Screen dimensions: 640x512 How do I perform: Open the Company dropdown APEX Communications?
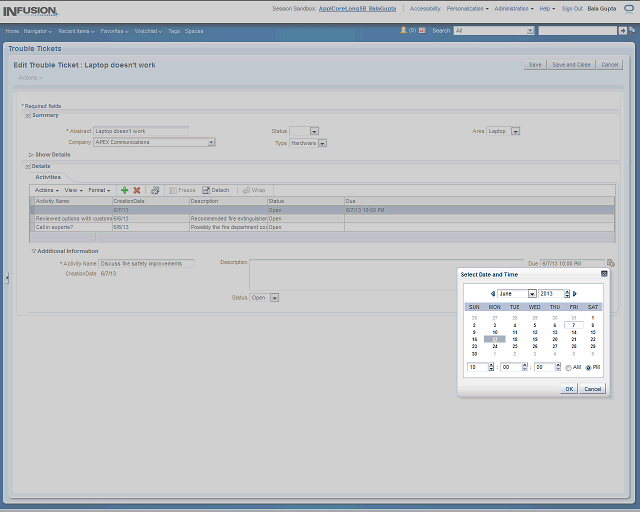(211, 142)
